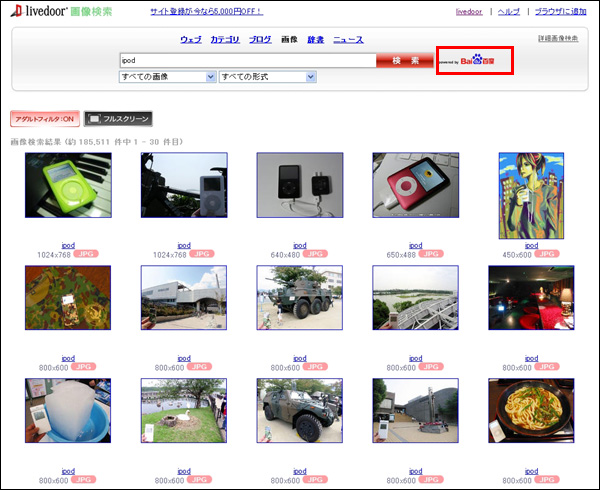Select the カテゴリ search tab
Image resolution: width=600 pixels, height=490 pixels.
click(225, 39)
